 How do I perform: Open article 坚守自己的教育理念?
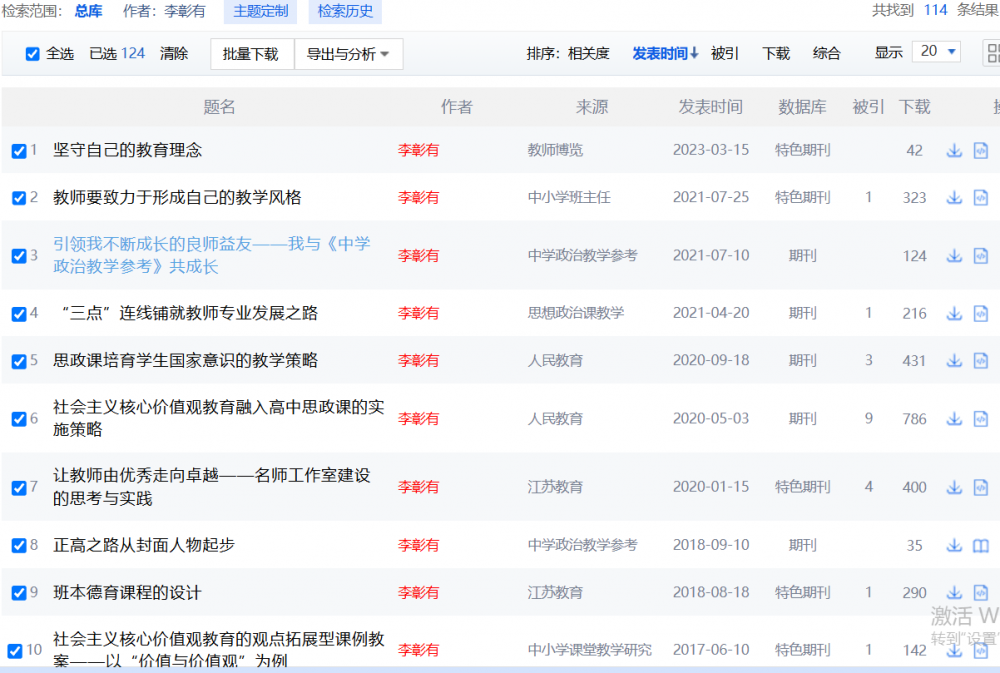(128, 151)
